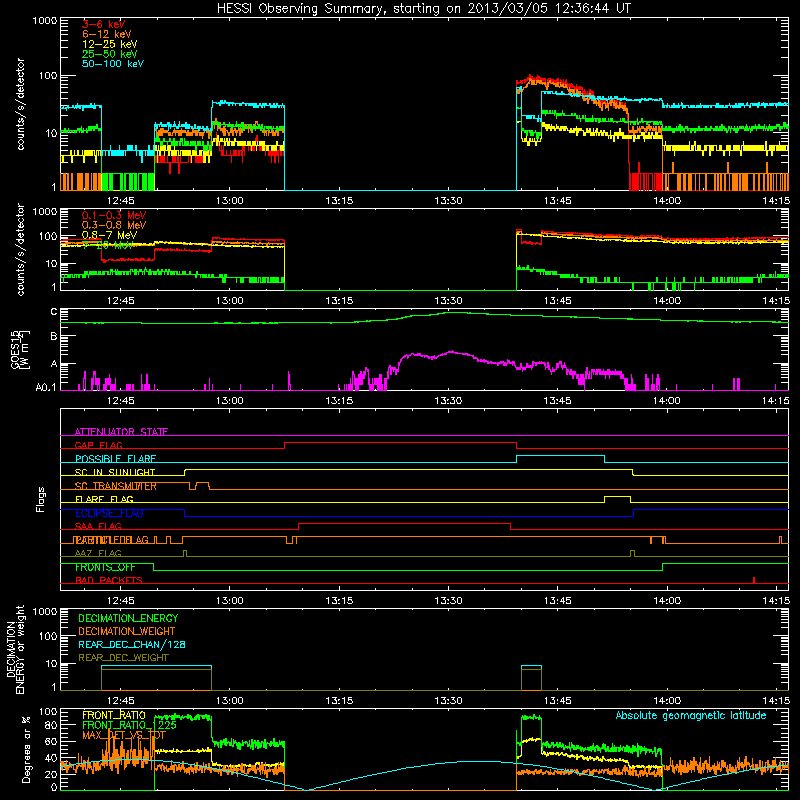
Task: Click the DECIMATION_ENERGY legend label
Action: (128, 618)
